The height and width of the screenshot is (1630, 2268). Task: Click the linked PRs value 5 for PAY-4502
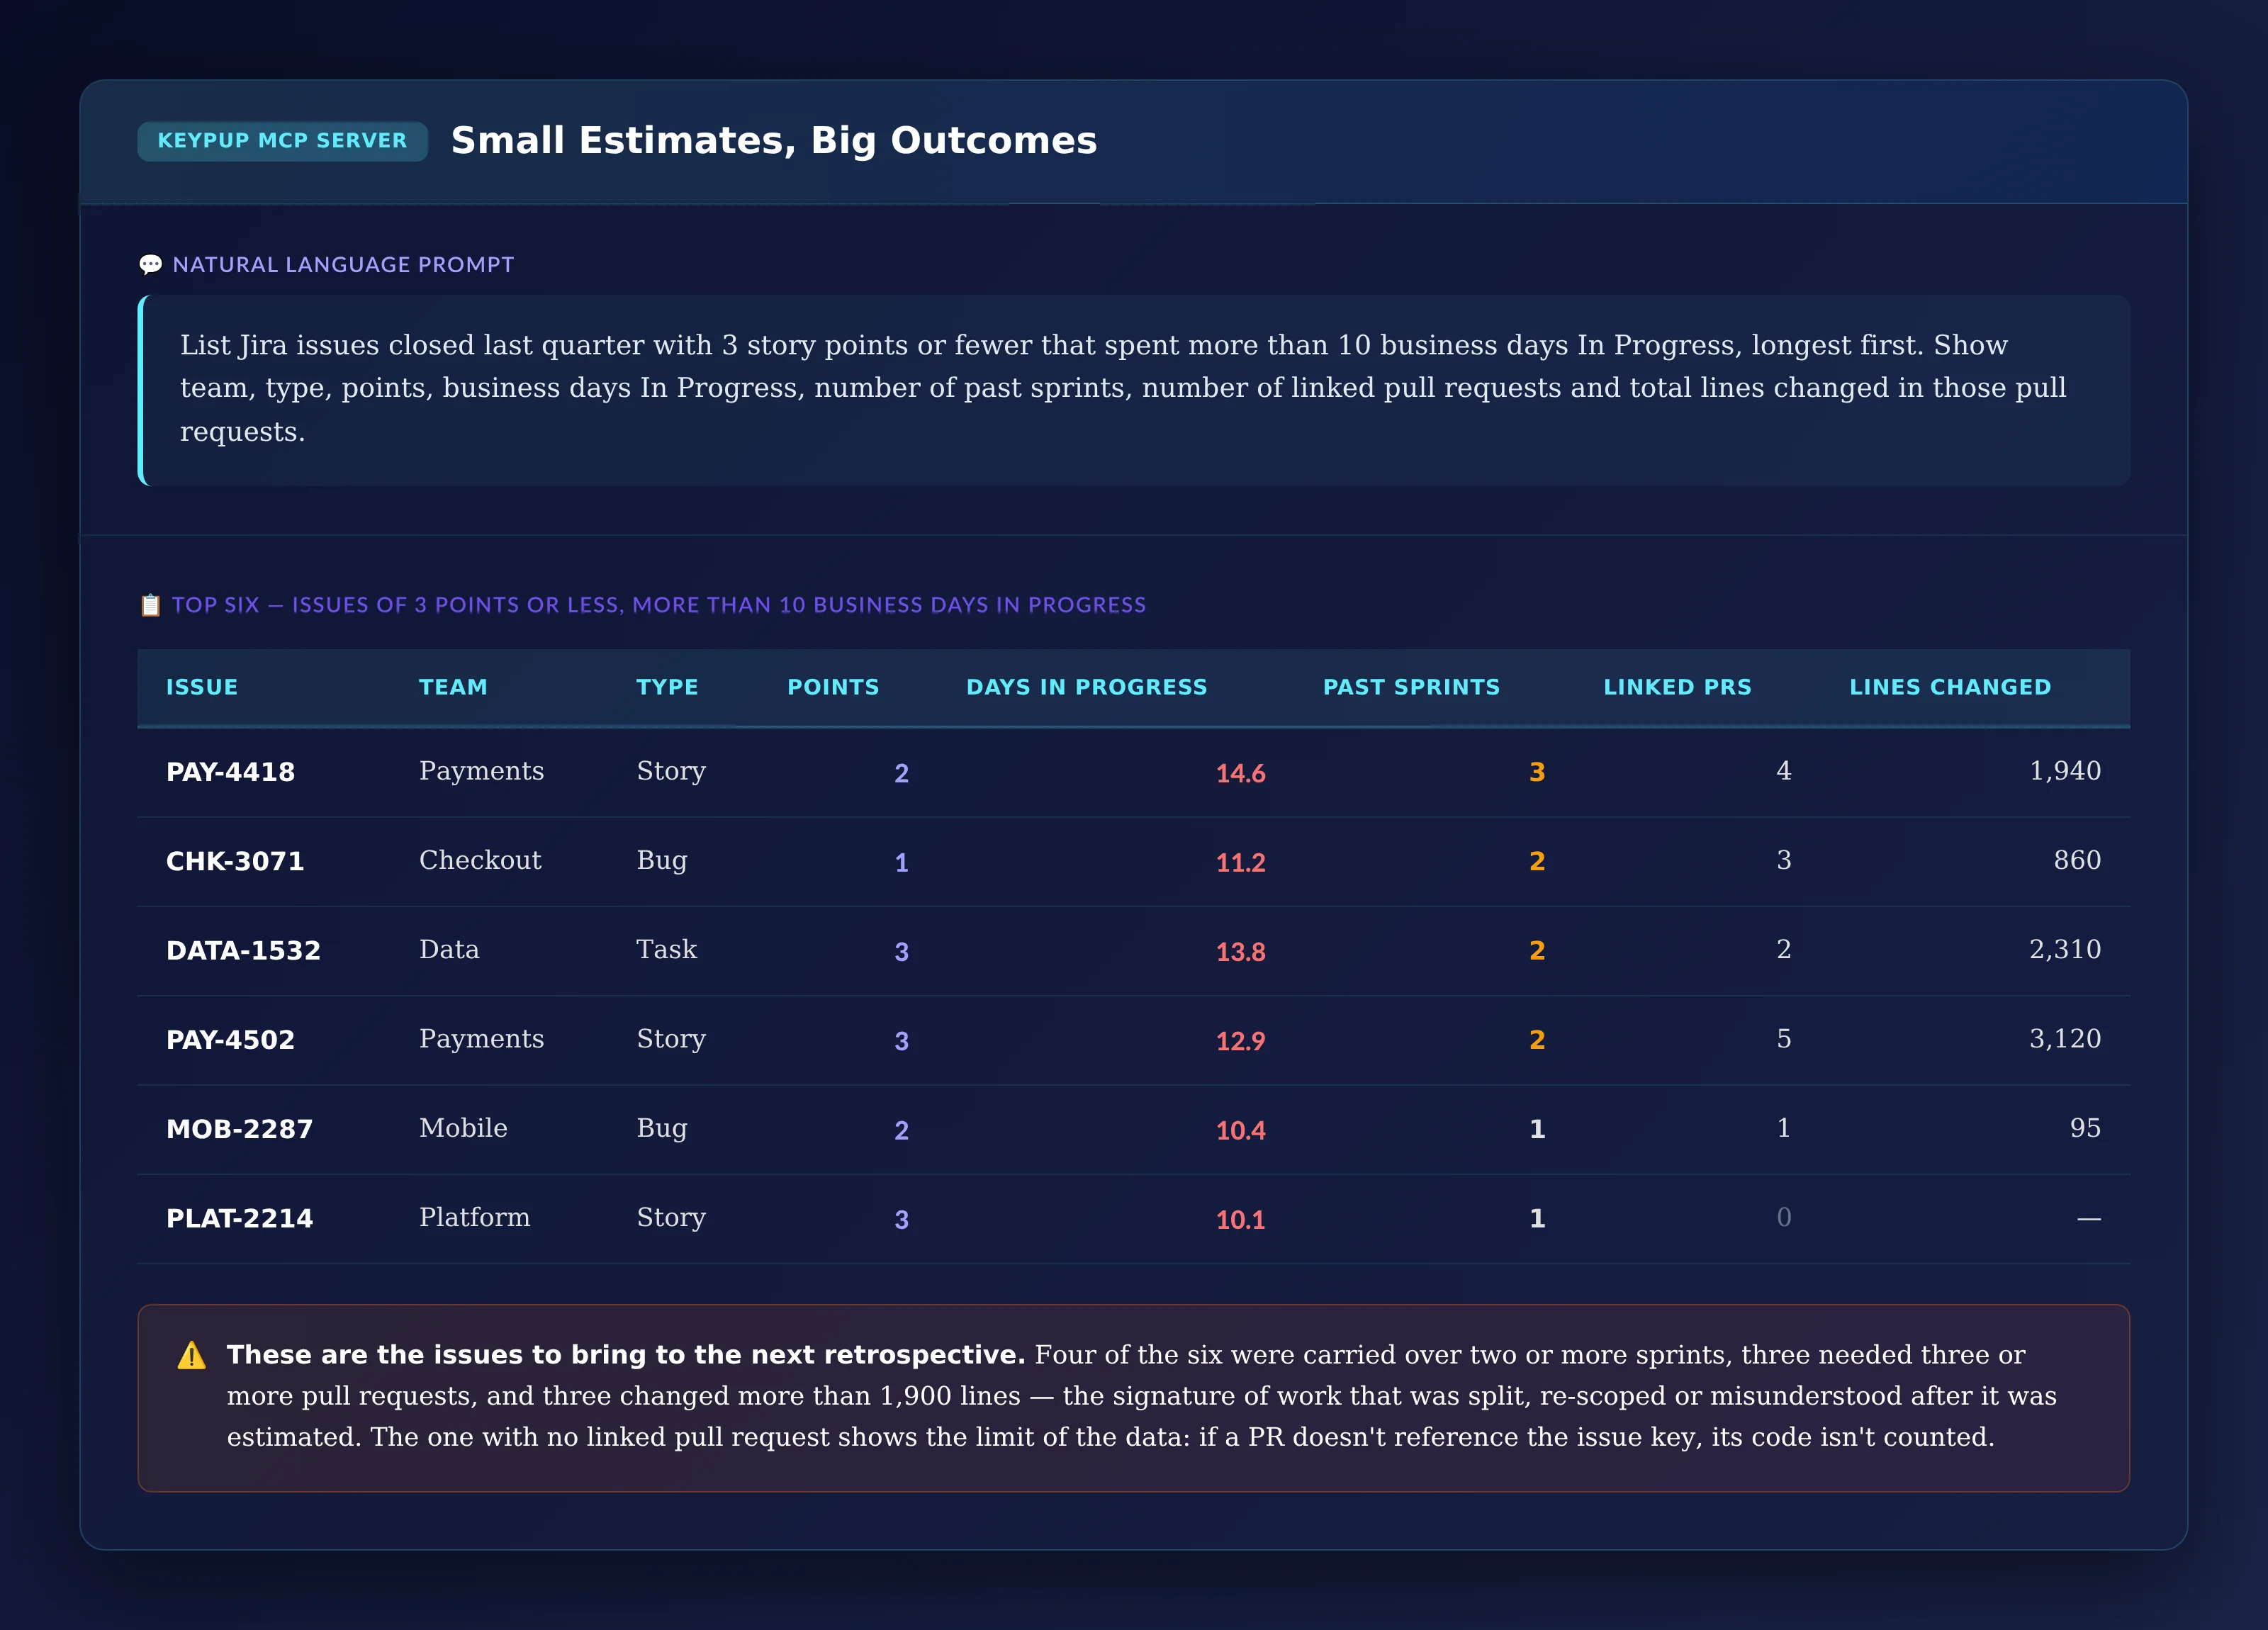pos(1783,1039)
